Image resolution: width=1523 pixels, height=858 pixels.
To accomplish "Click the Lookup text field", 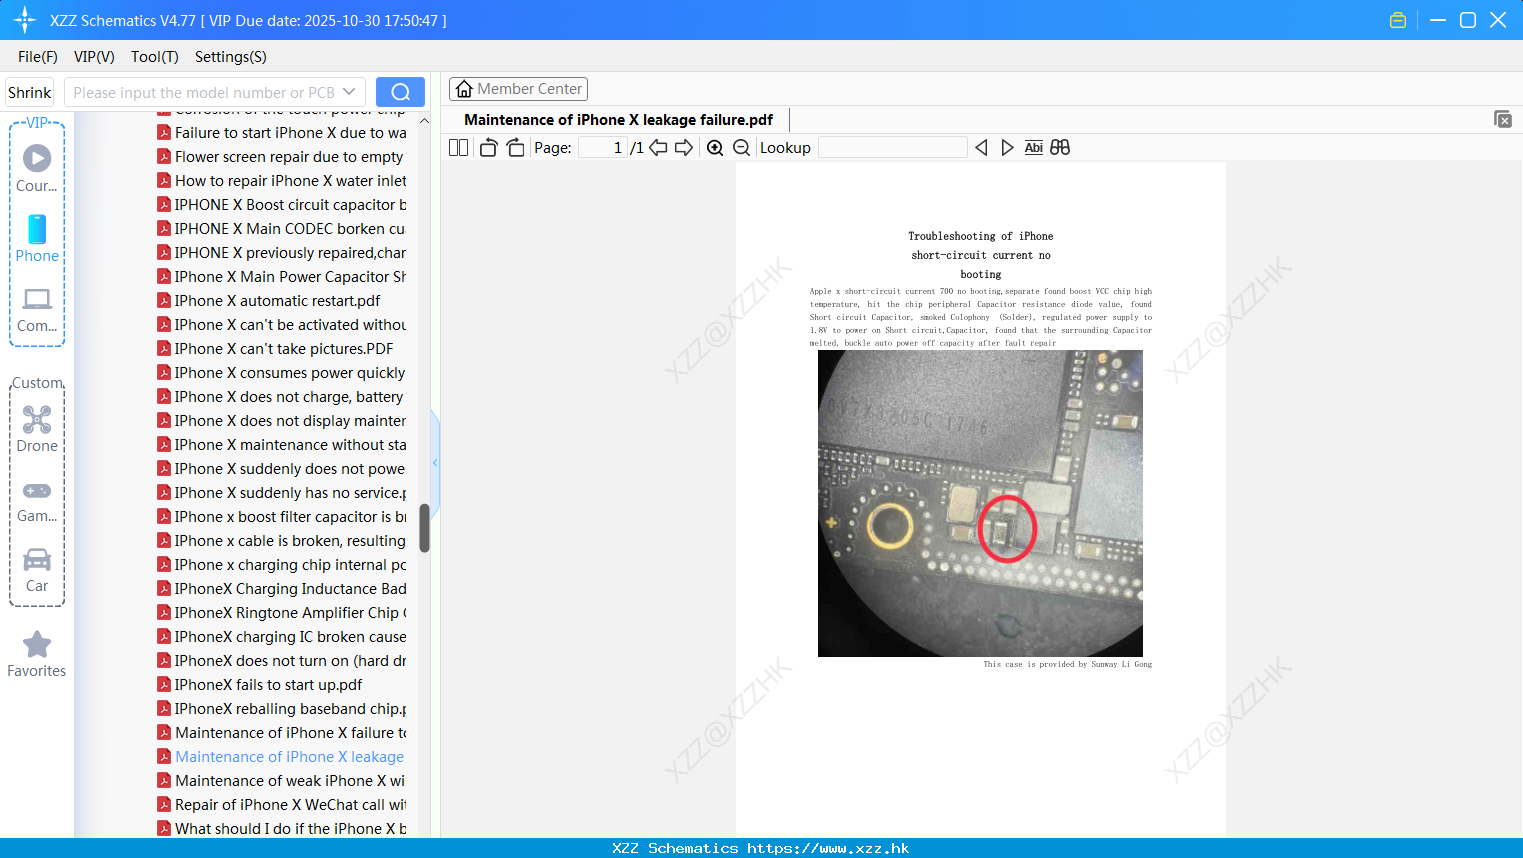I will tap(892, 147).
